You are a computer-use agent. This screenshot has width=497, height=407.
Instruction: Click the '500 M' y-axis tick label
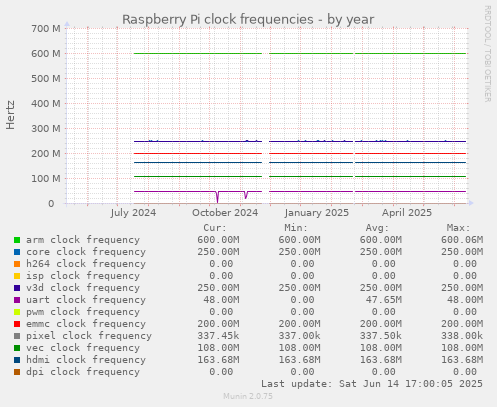coord(46,79)
